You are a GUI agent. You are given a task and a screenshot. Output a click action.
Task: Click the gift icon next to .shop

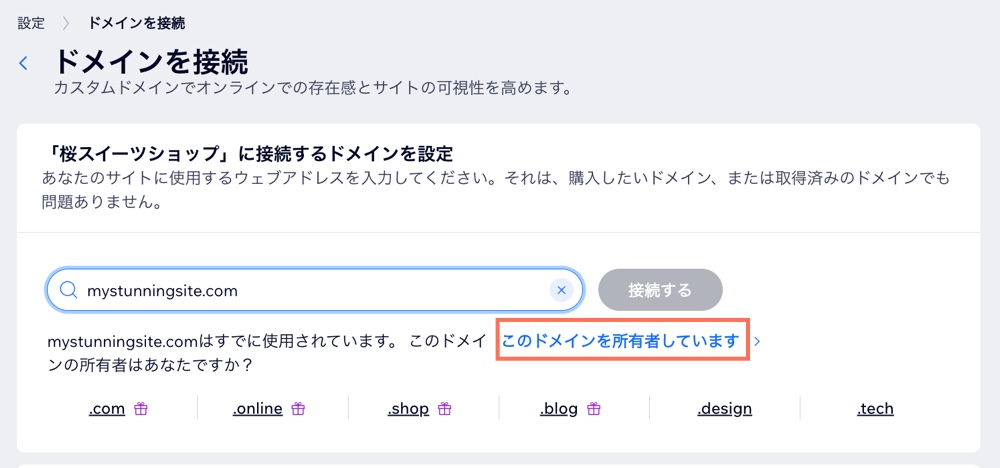[445, 409]
